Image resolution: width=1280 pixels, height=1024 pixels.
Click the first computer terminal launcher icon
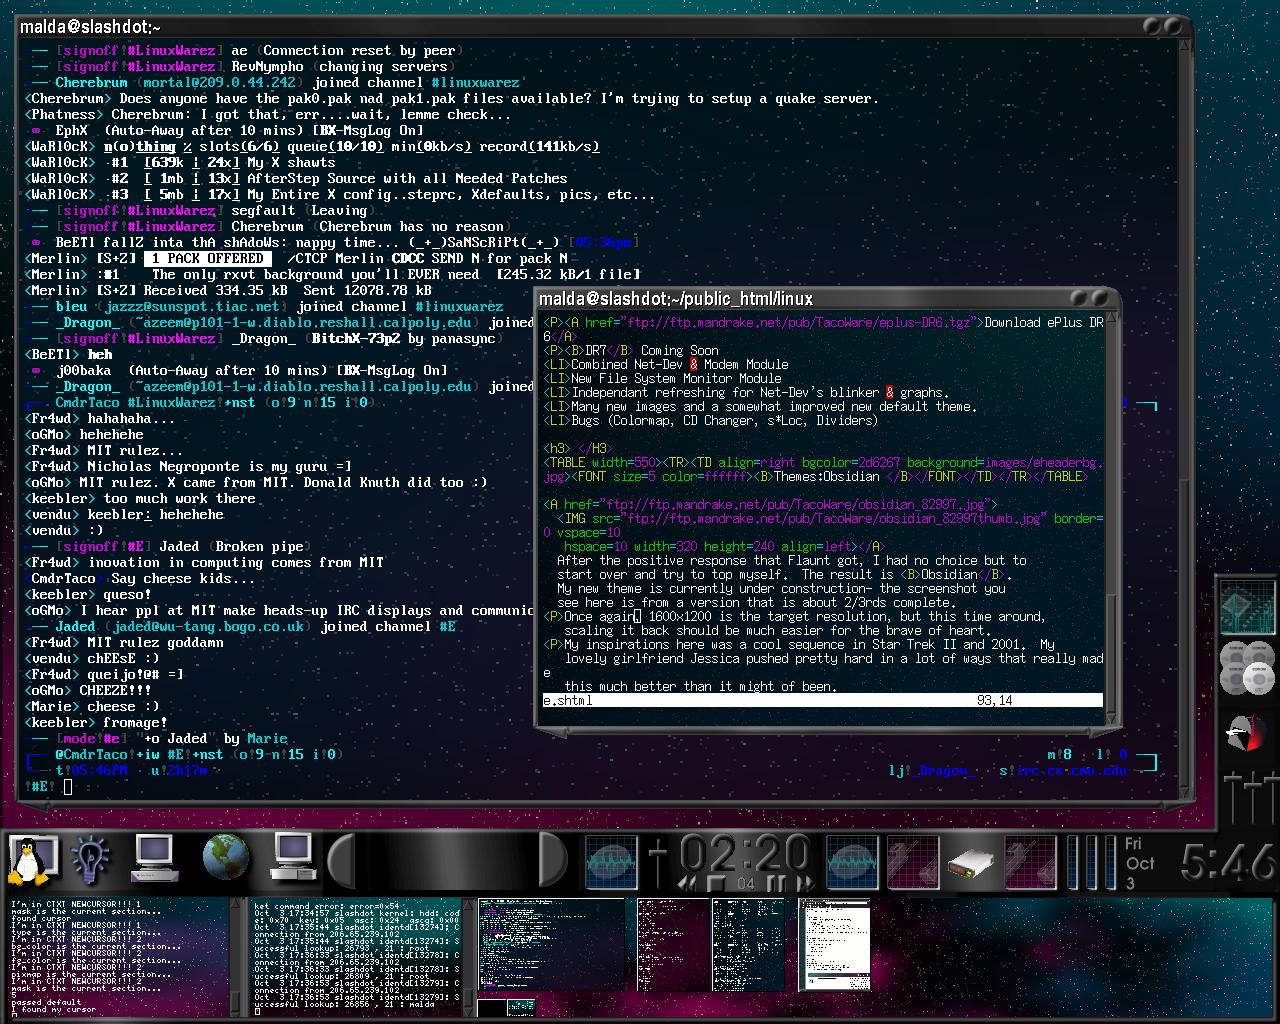pyautogui.click(x=155, y=858)
